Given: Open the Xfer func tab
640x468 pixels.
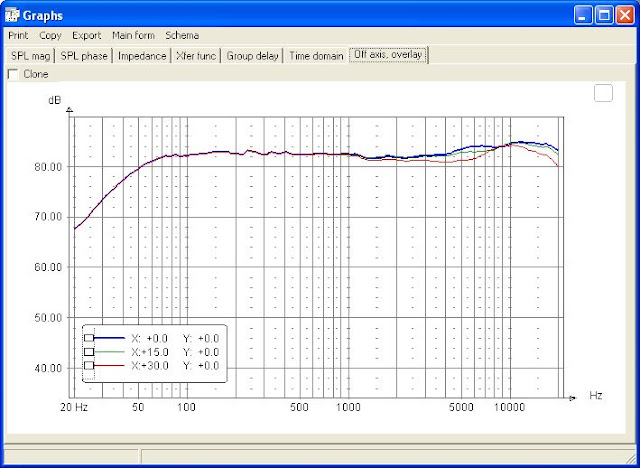Looking at the screenshot, I should [x=196, y=56].
